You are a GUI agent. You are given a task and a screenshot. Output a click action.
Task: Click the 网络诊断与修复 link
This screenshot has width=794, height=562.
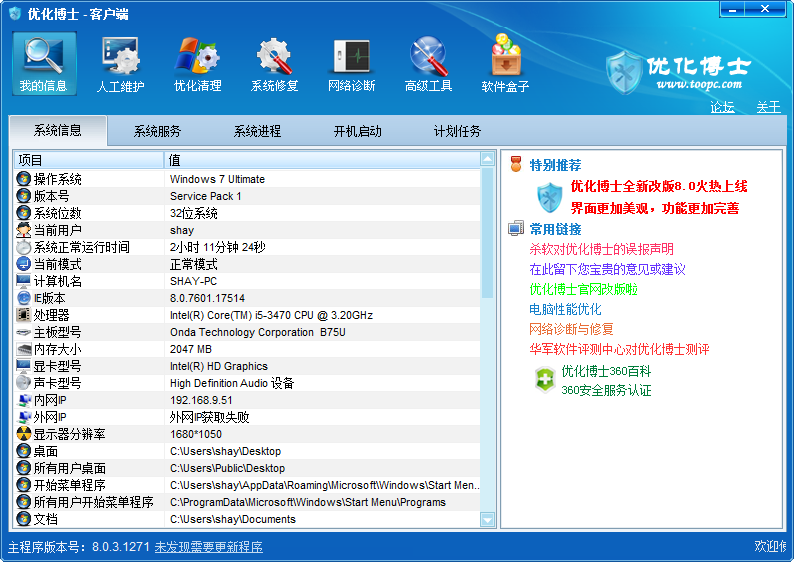[571, 329]
